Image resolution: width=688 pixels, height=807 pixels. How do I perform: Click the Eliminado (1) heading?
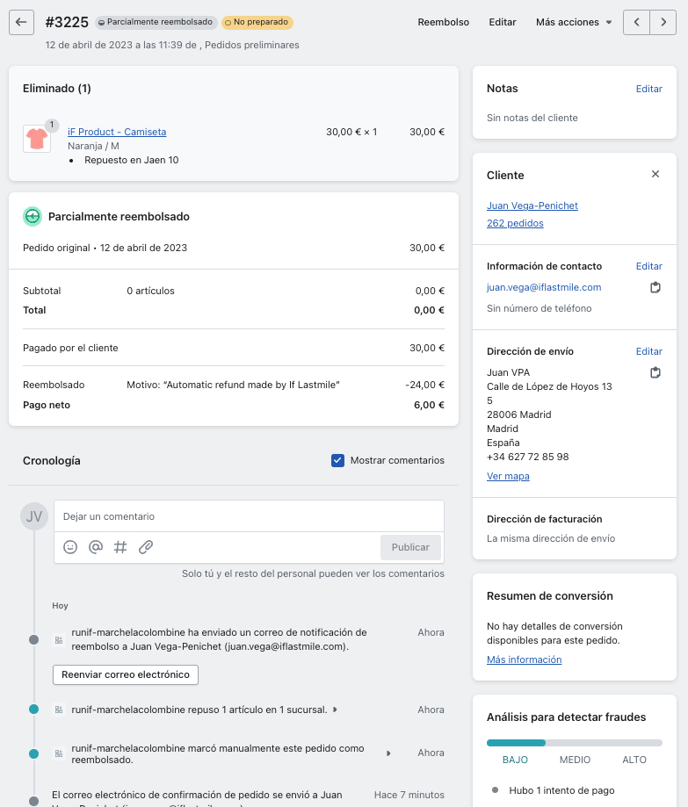57,88
